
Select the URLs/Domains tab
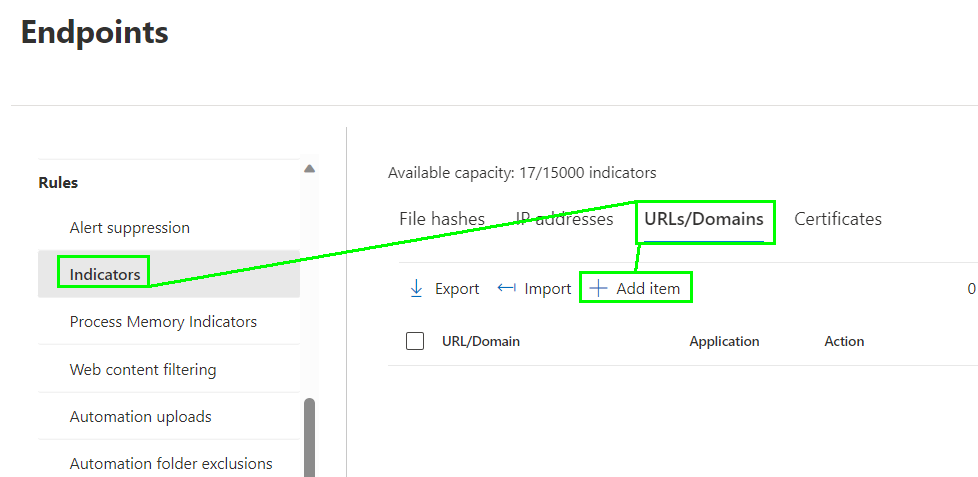(x=704, y=219)
